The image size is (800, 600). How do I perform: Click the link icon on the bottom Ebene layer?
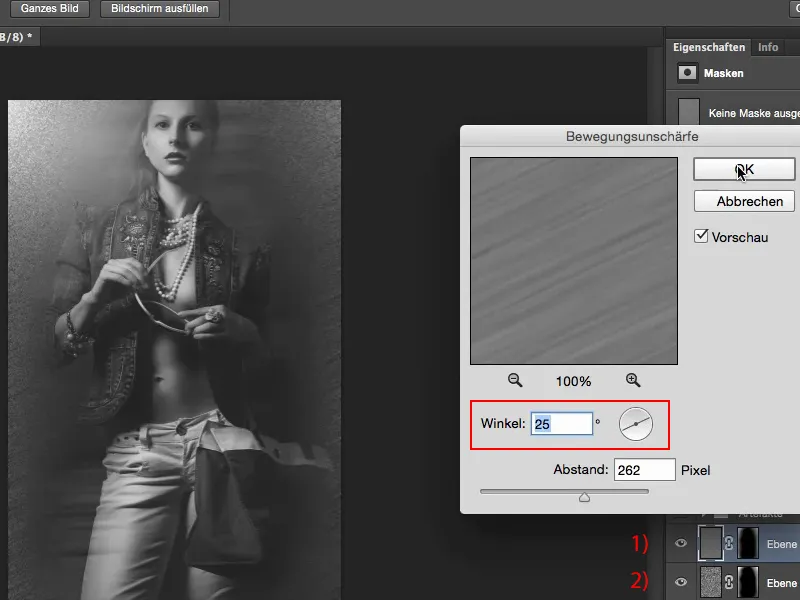(730, 581)
